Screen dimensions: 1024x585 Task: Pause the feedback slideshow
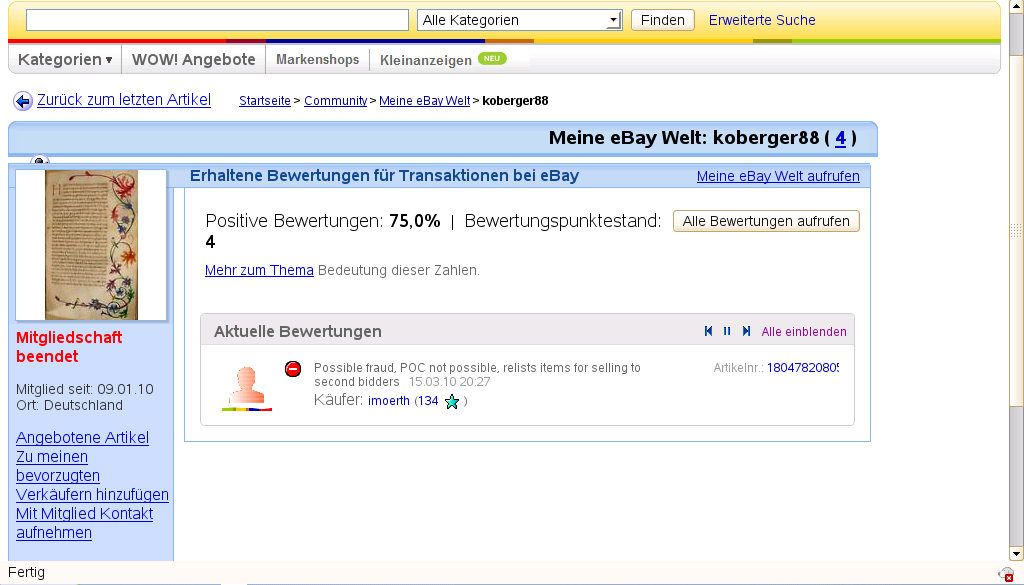(727, 332)
